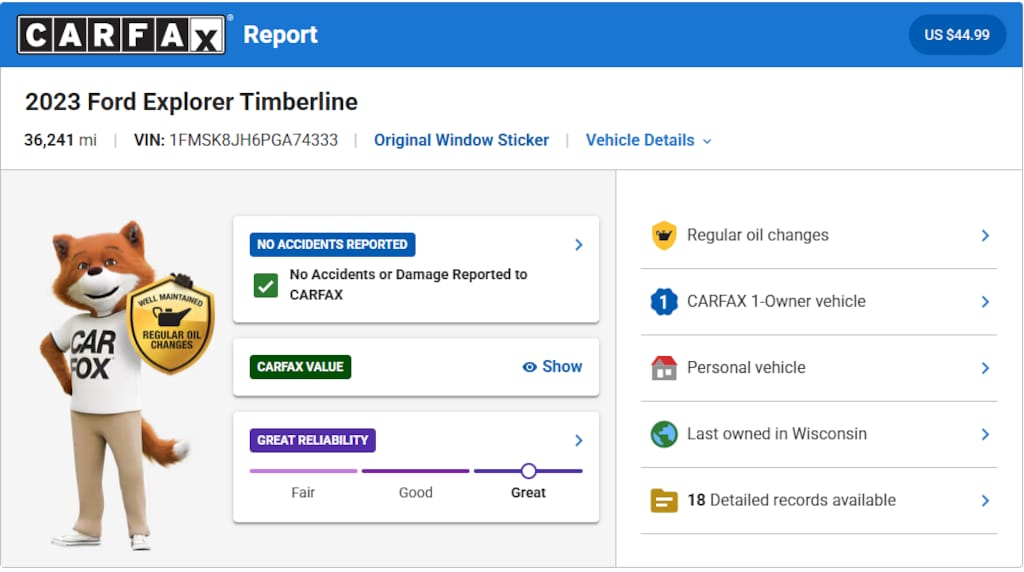Click the reliability slider circle at Great

tap(528, 471)
